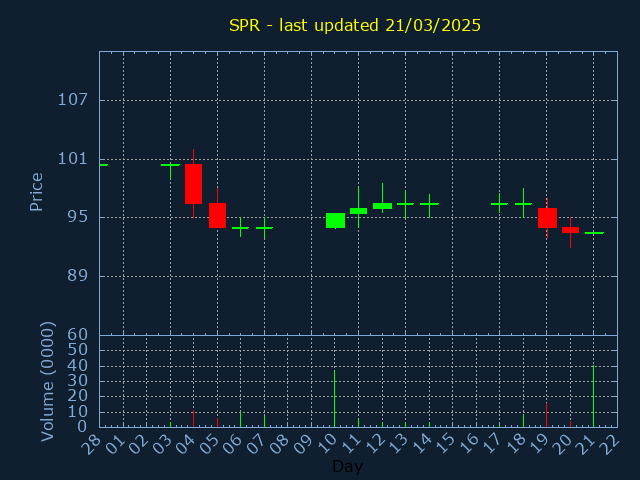Click the day axis label 03
This screenshot has height=480, width=640.
(x=163, y=444)
